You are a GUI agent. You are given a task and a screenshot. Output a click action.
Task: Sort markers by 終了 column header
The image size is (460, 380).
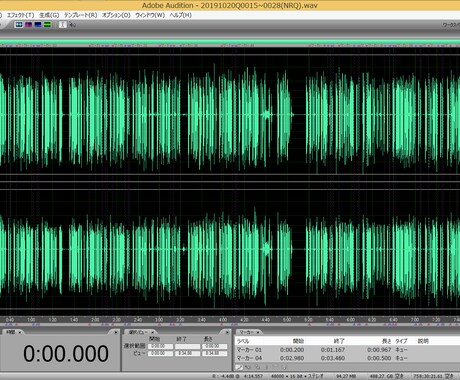point(339,341)
